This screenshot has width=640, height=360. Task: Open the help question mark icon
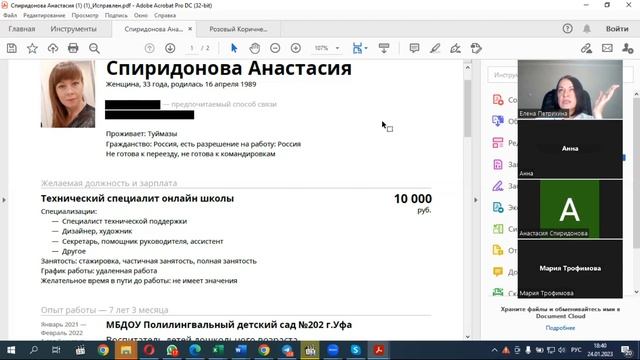[x=567, y=29]
